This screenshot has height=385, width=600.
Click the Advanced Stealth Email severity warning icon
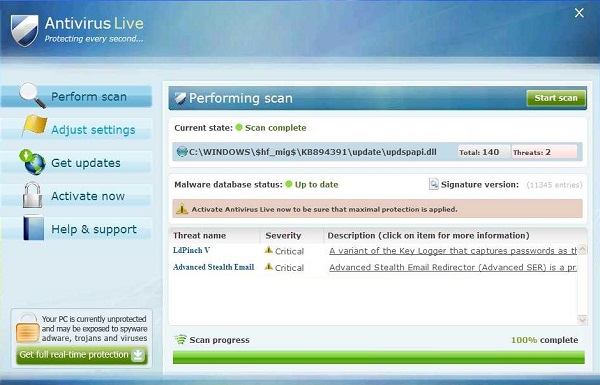(x=269, y=267)
